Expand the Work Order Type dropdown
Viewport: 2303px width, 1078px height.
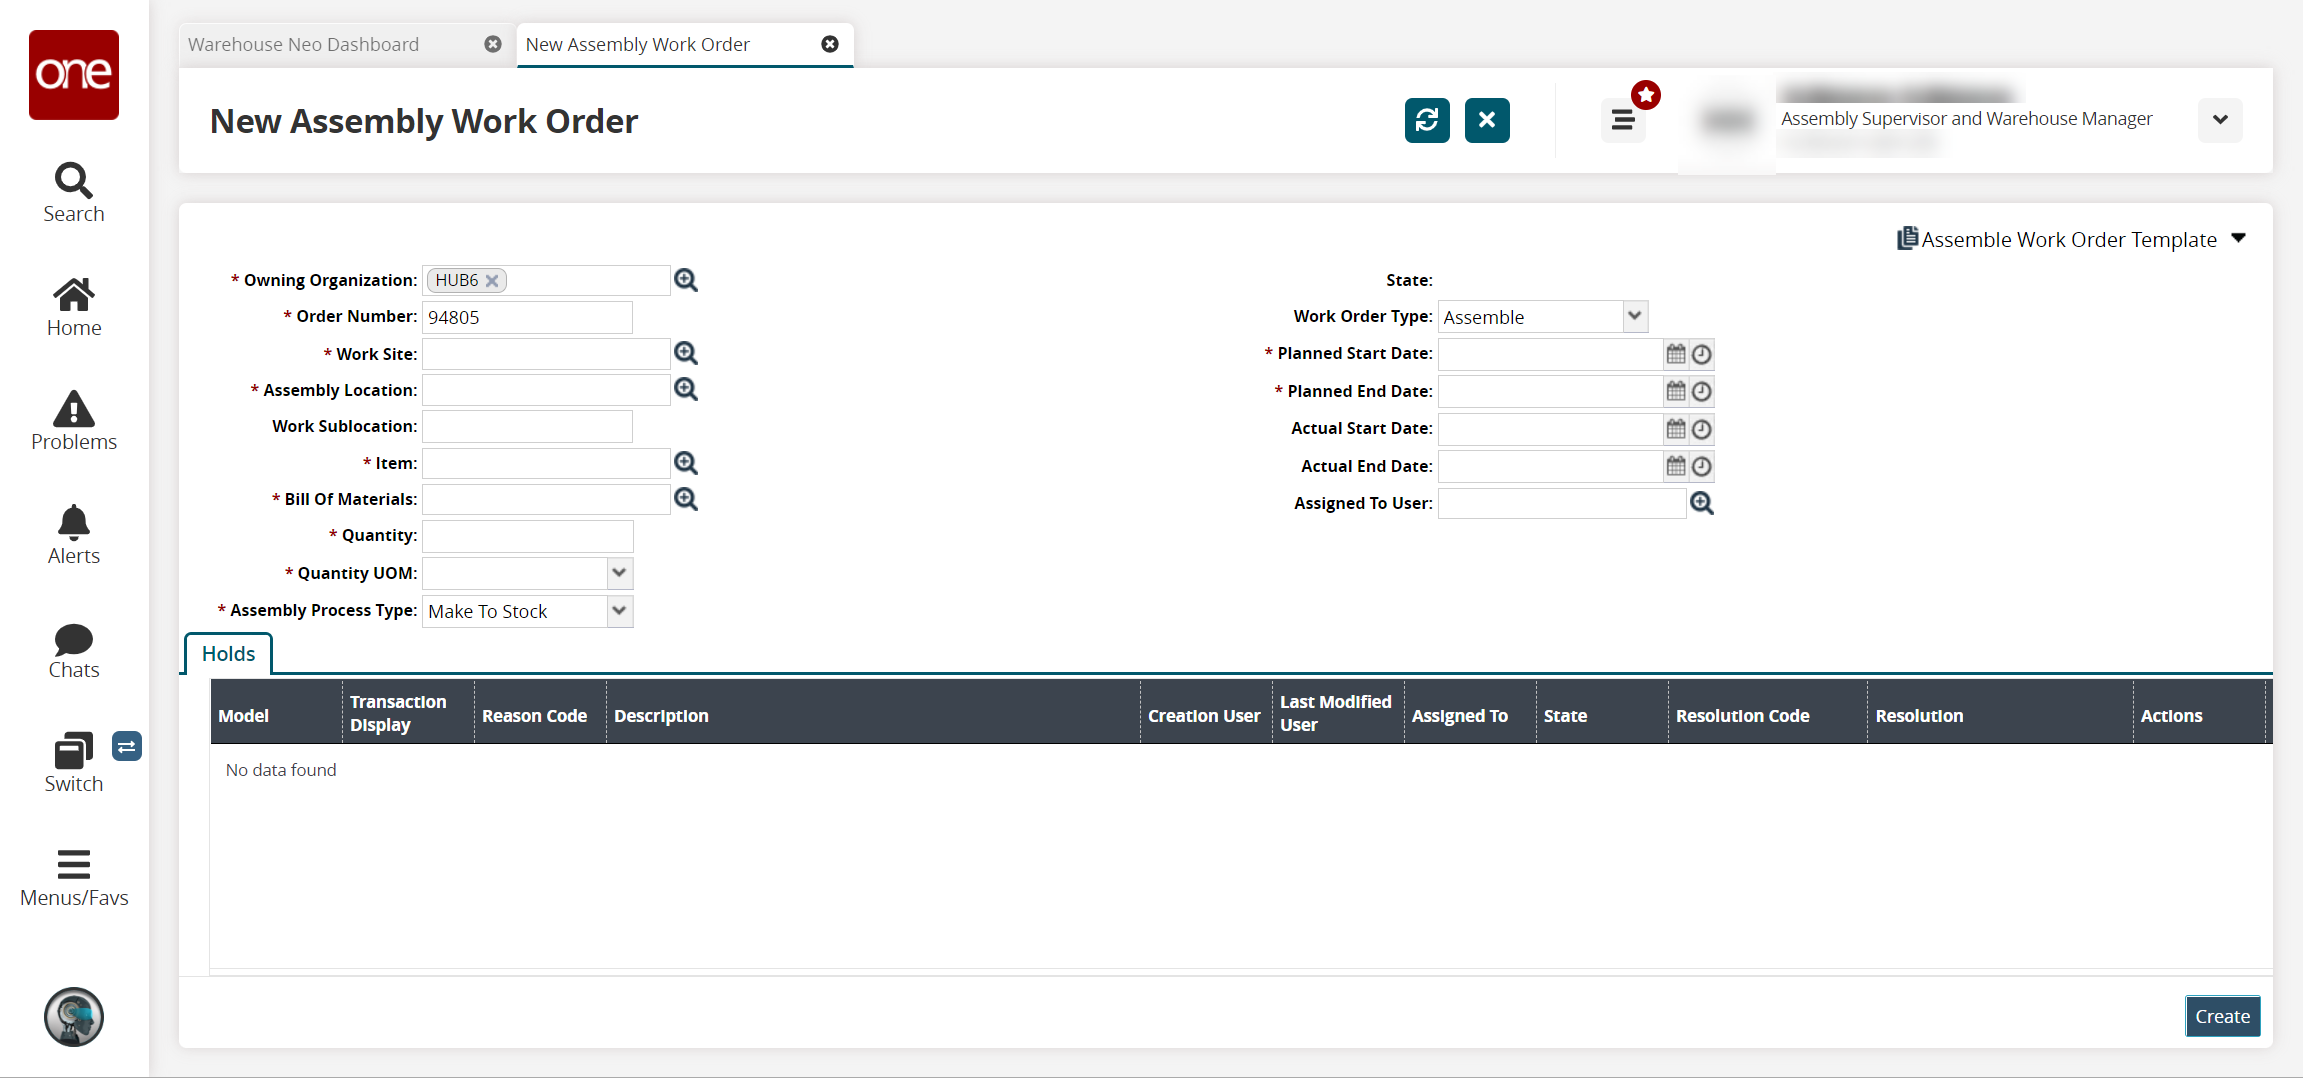tap(1634, 316)
